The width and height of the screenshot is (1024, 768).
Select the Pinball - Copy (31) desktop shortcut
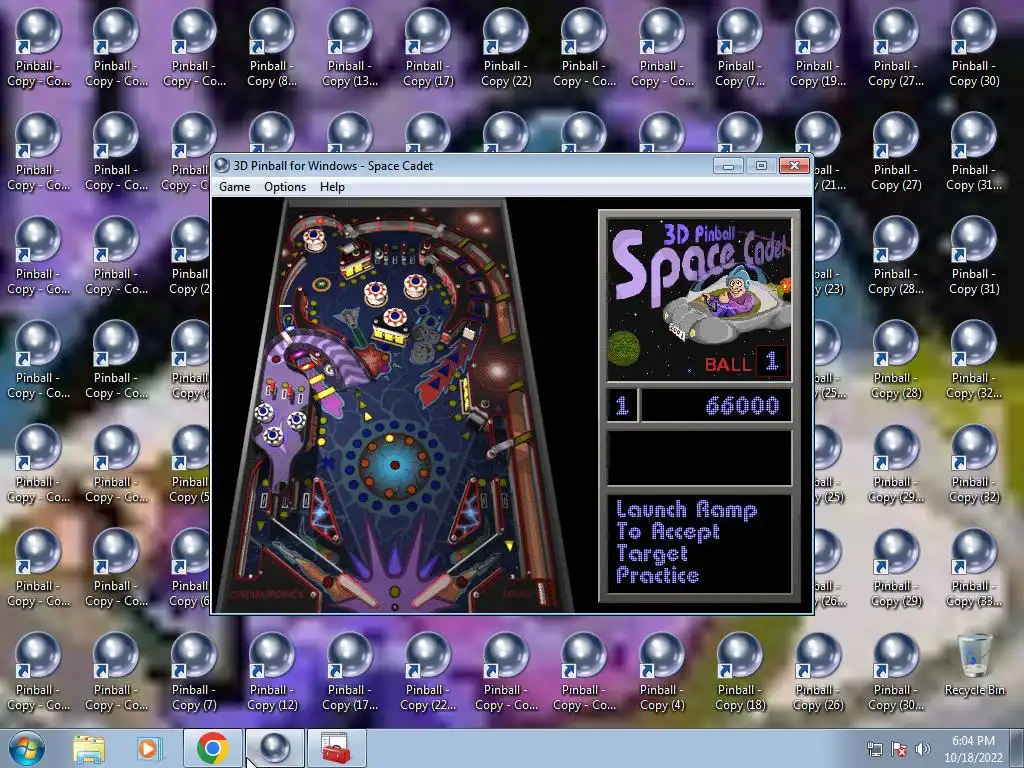pyautogui.click(x=974, y=255)
